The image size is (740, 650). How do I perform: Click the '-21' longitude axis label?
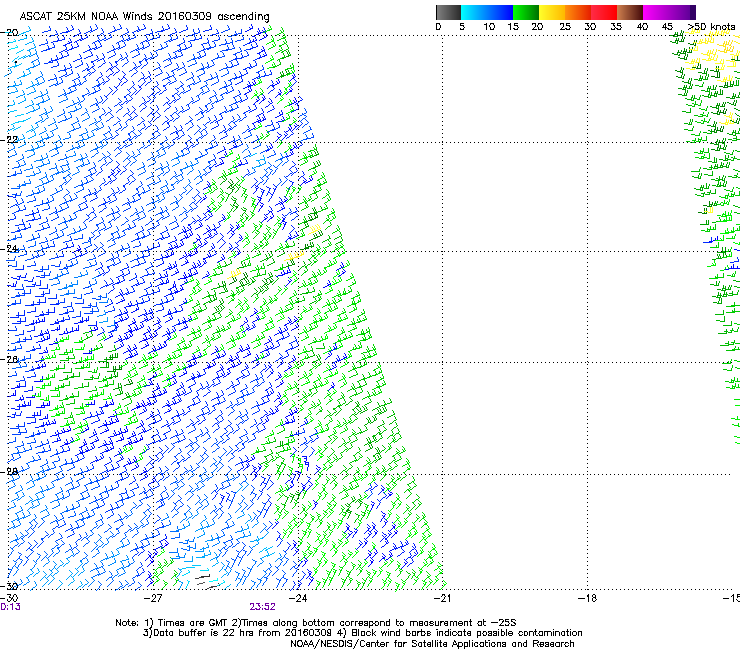(442, 599)
